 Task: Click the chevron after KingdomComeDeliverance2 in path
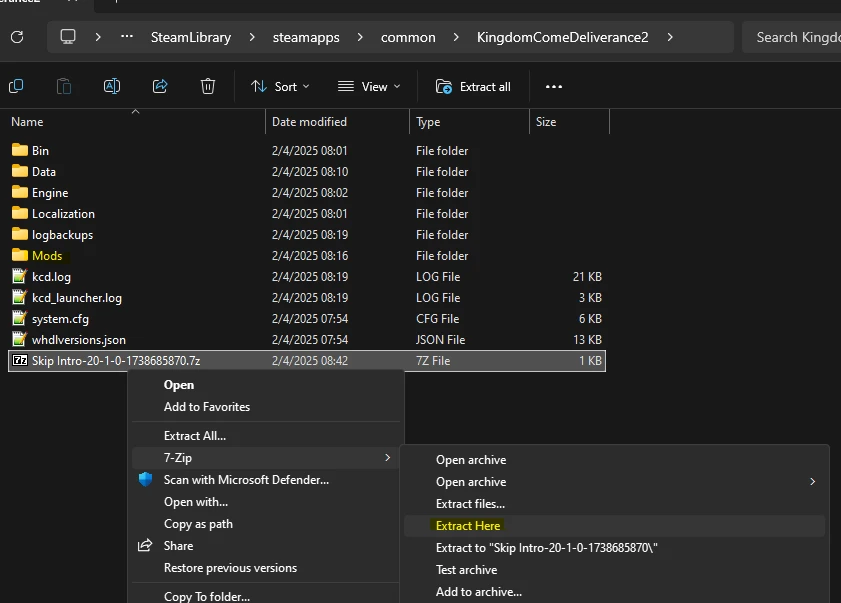click(669, 37)
